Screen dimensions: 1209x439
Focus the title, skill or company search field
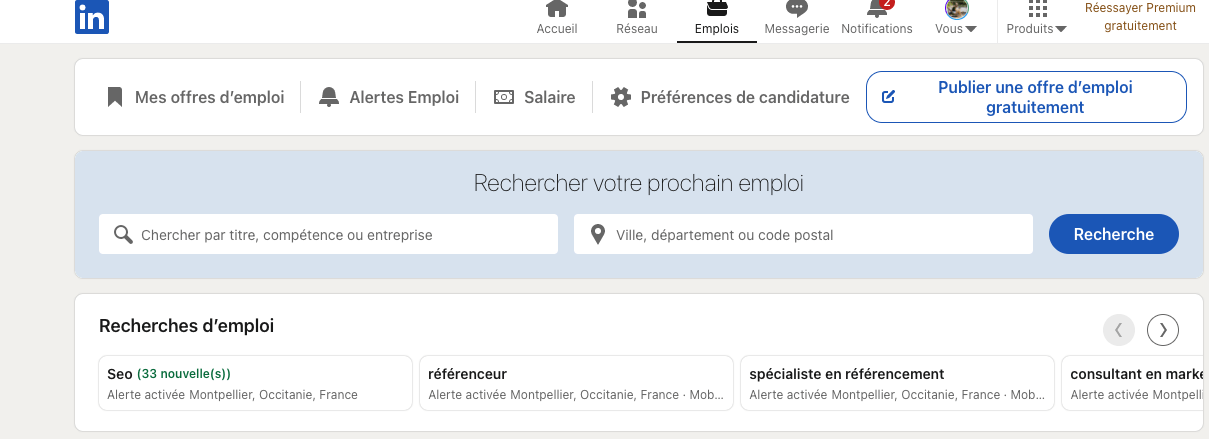pos(328,234)
